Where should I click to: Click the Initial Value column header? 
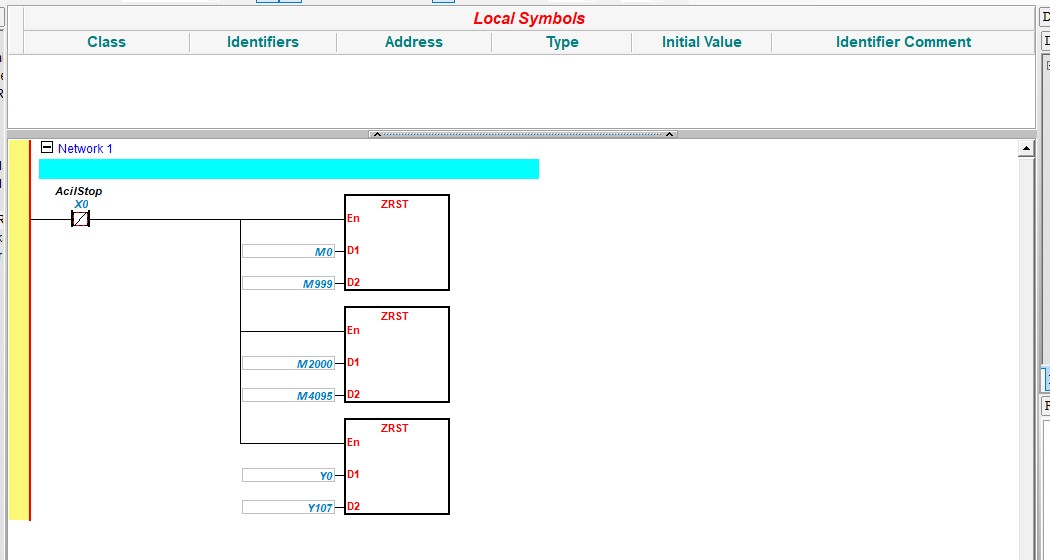(701, 42)
